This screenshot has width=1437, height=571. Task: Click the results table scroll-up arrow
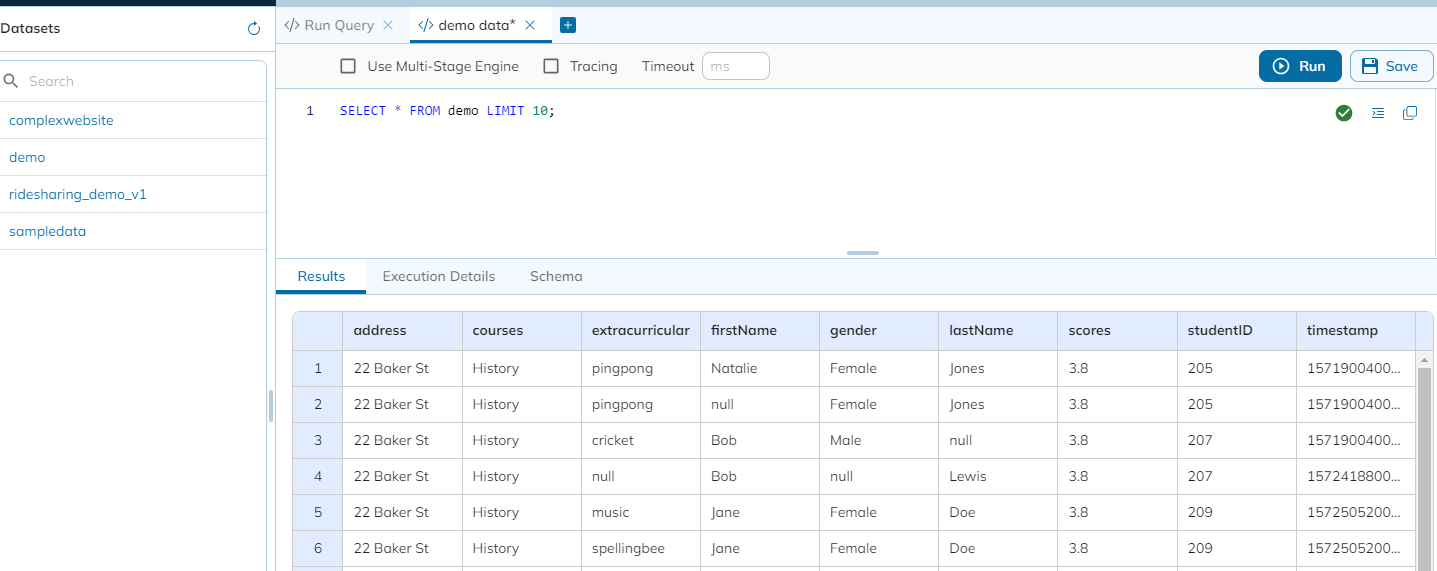pos(1424,359)
